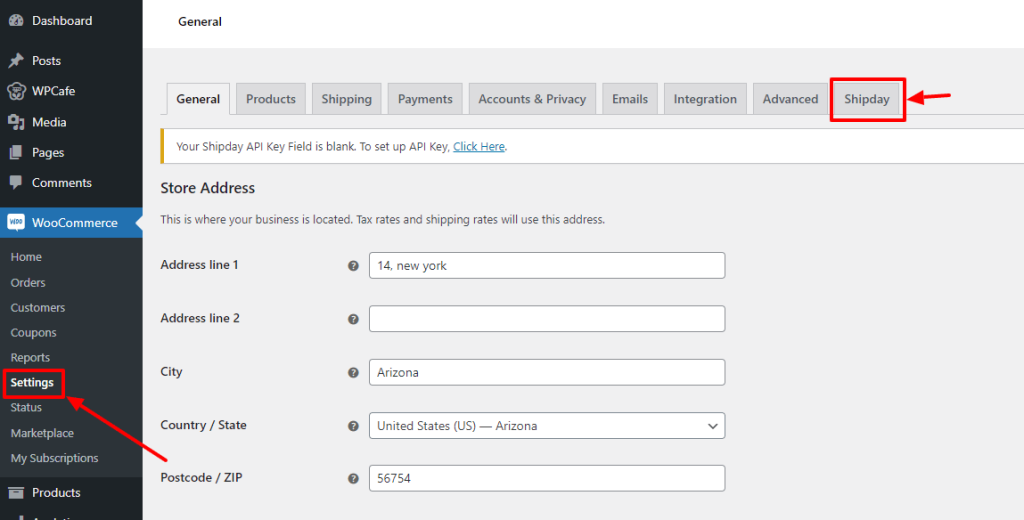Click the Address line 1 input field
Screen dimensions: 1024x520
pos(547,265)
